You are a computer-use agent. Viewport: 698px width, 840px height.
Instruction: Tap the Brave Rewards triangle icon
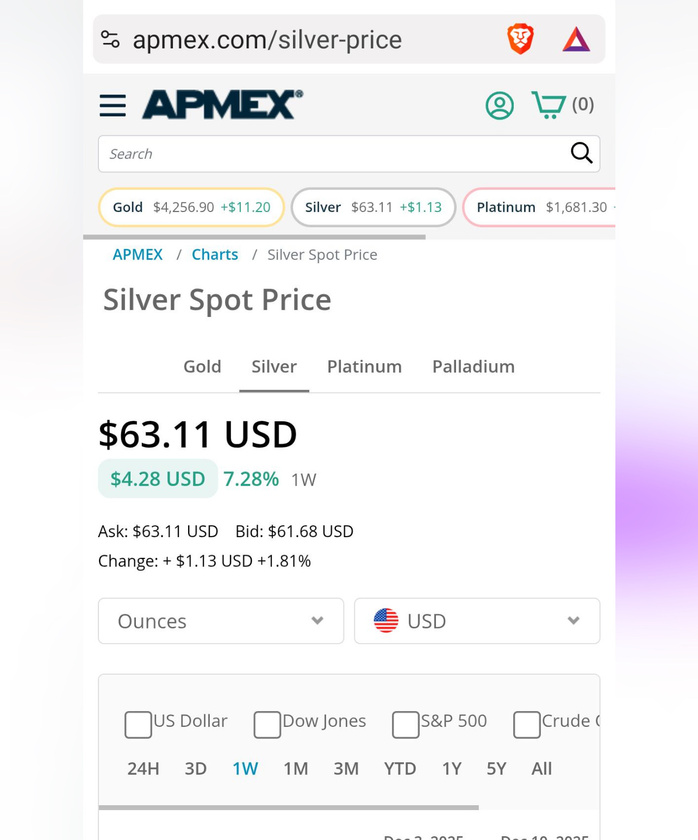(576, 40)
